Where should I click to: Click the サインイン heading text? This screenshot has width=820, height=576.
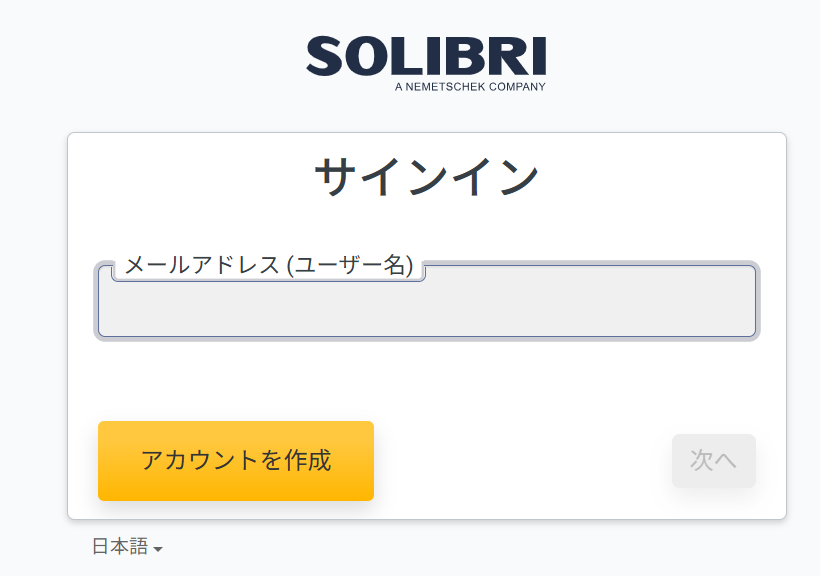click(426, 176)
